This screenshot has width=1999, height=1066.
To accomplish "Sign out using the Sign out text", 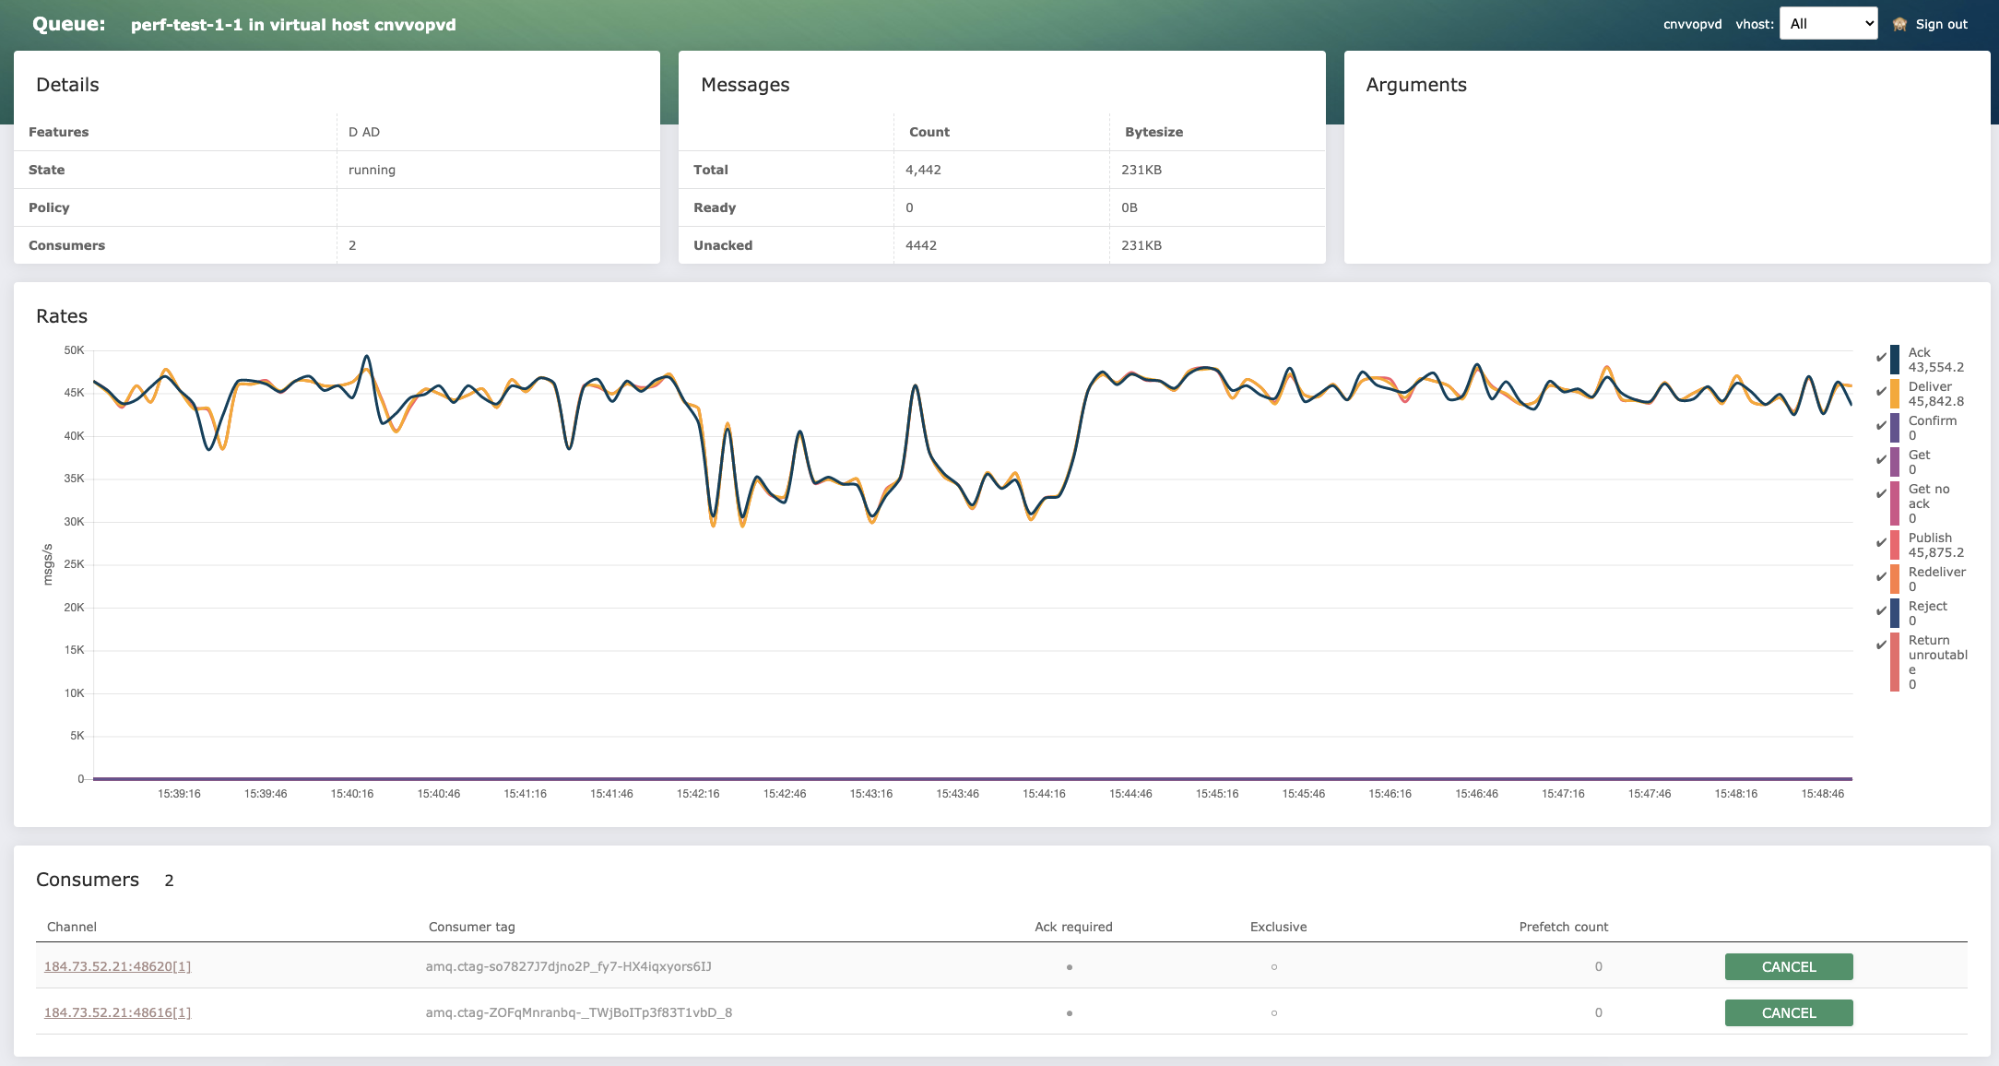I will pyautogui.click(x=1941, y=24).
